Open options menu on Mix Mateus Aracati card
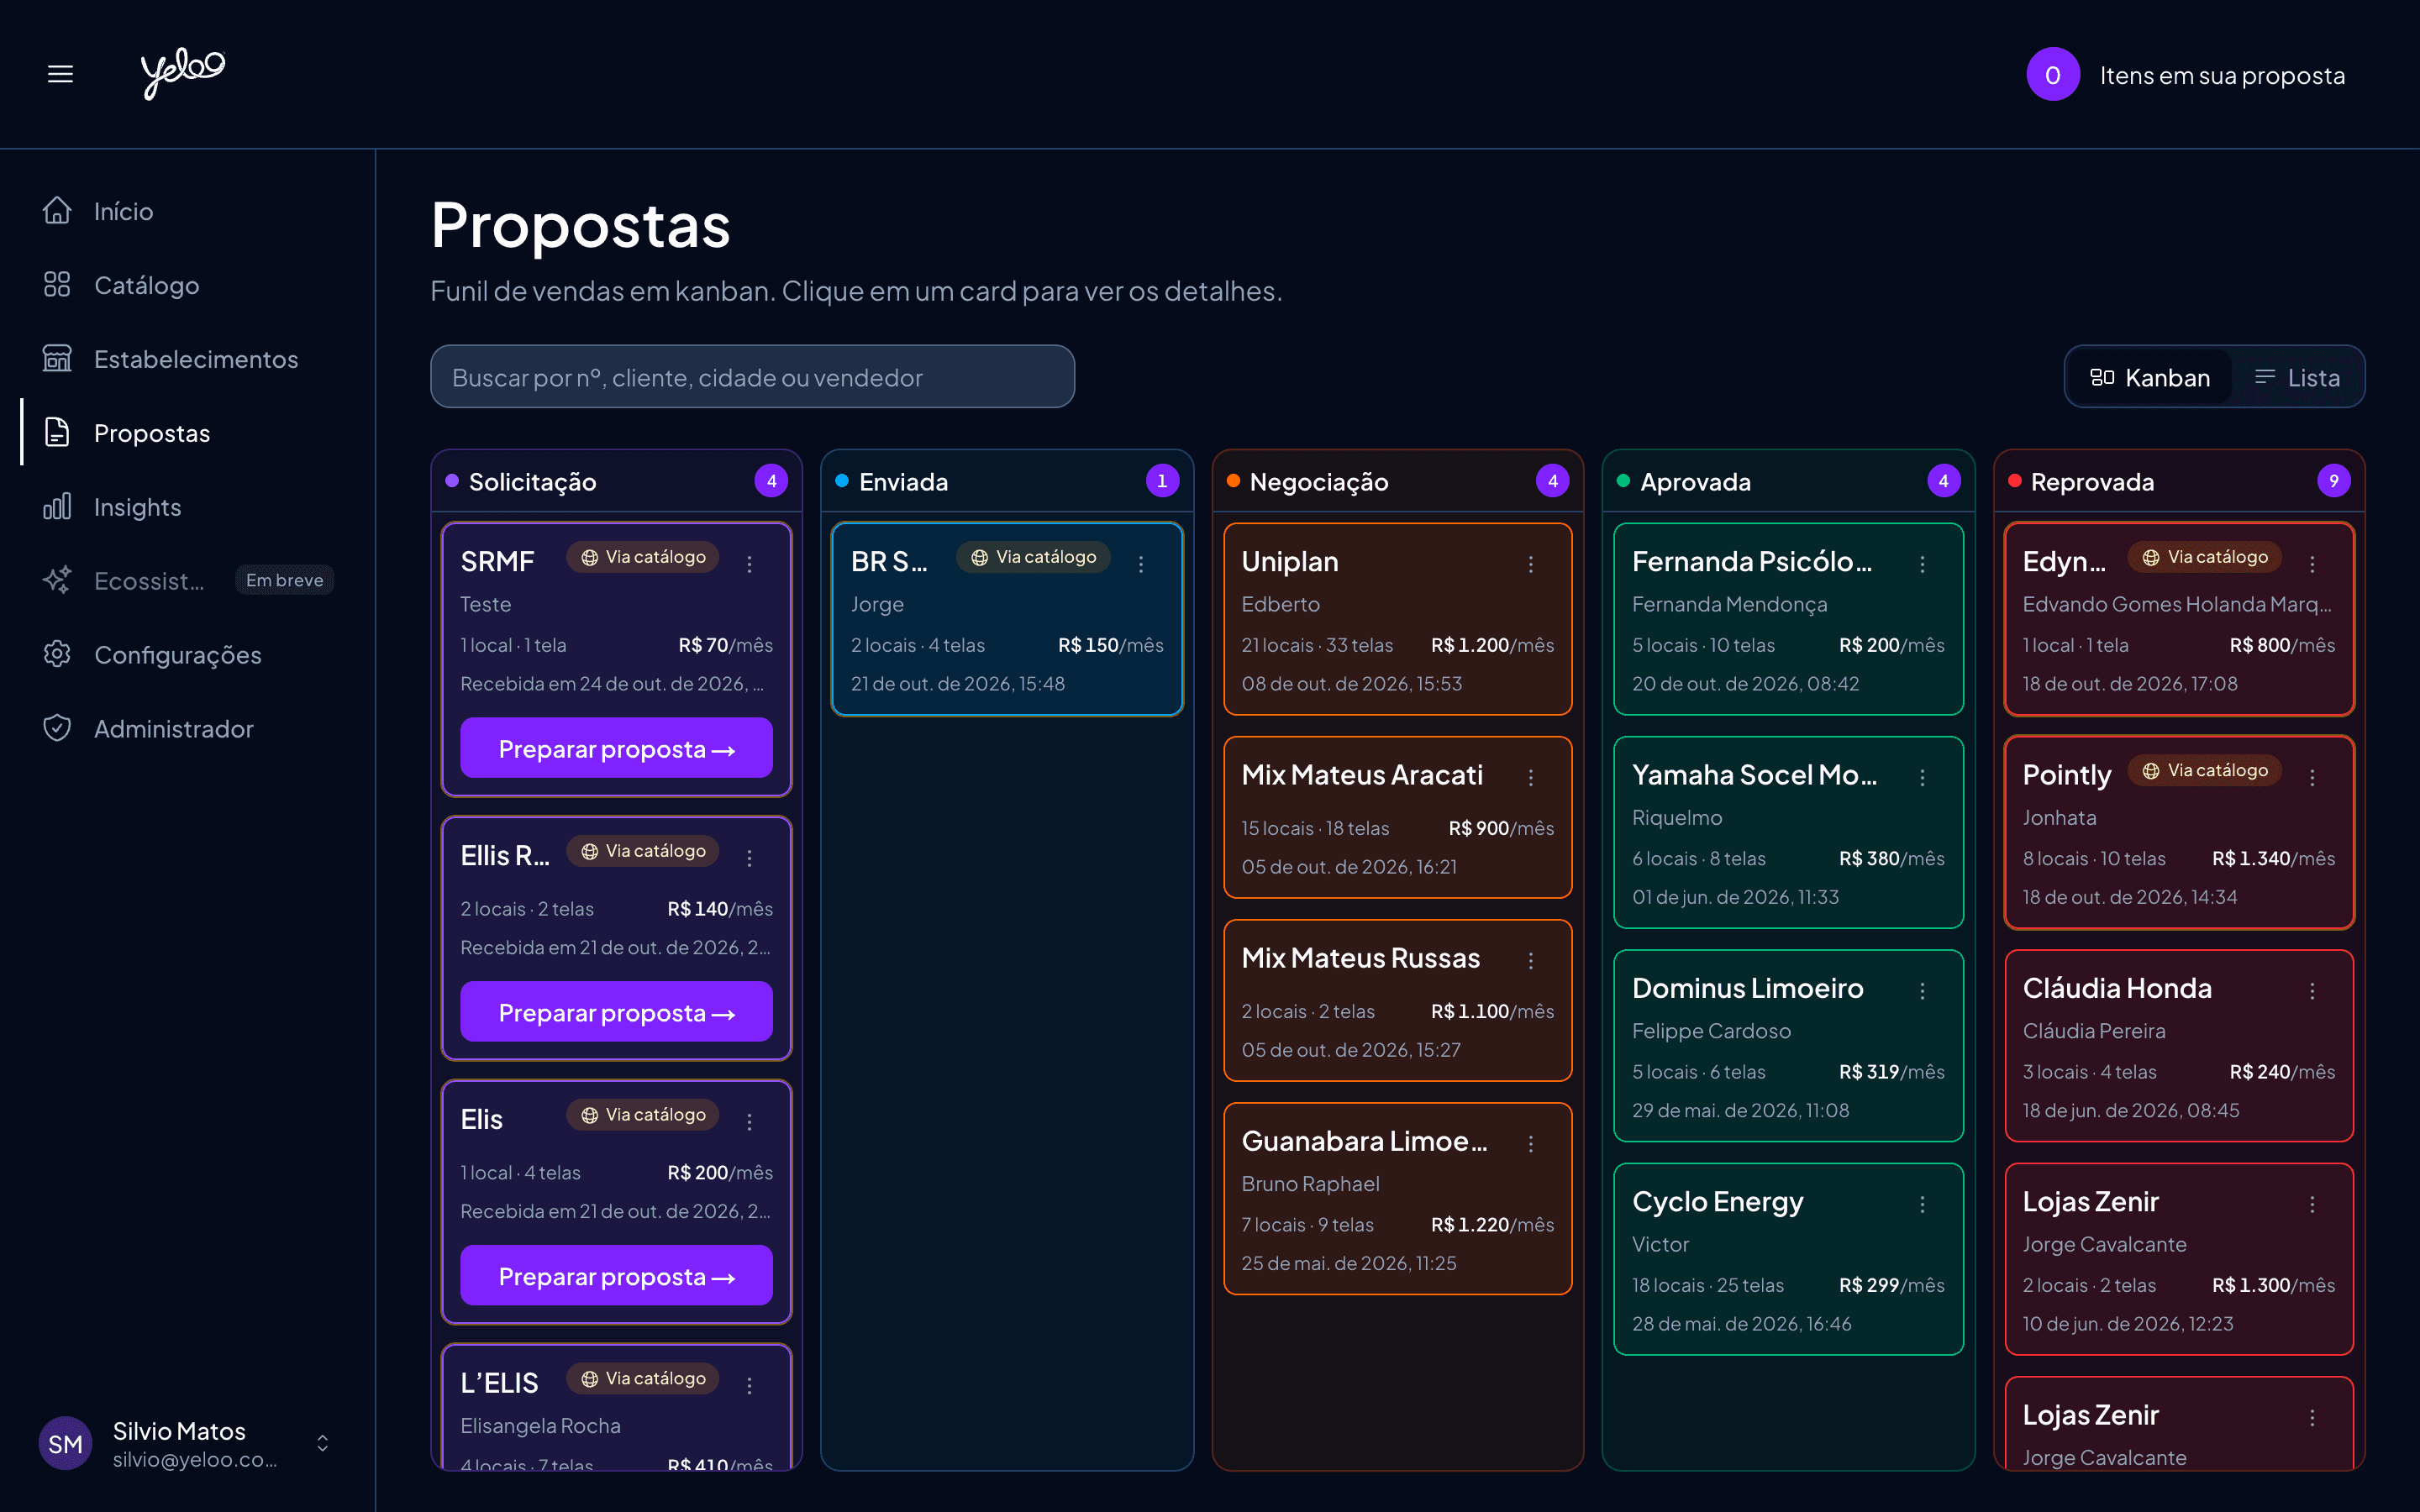Viewport: 2420px width, 1512px height. coord(1530,777)
